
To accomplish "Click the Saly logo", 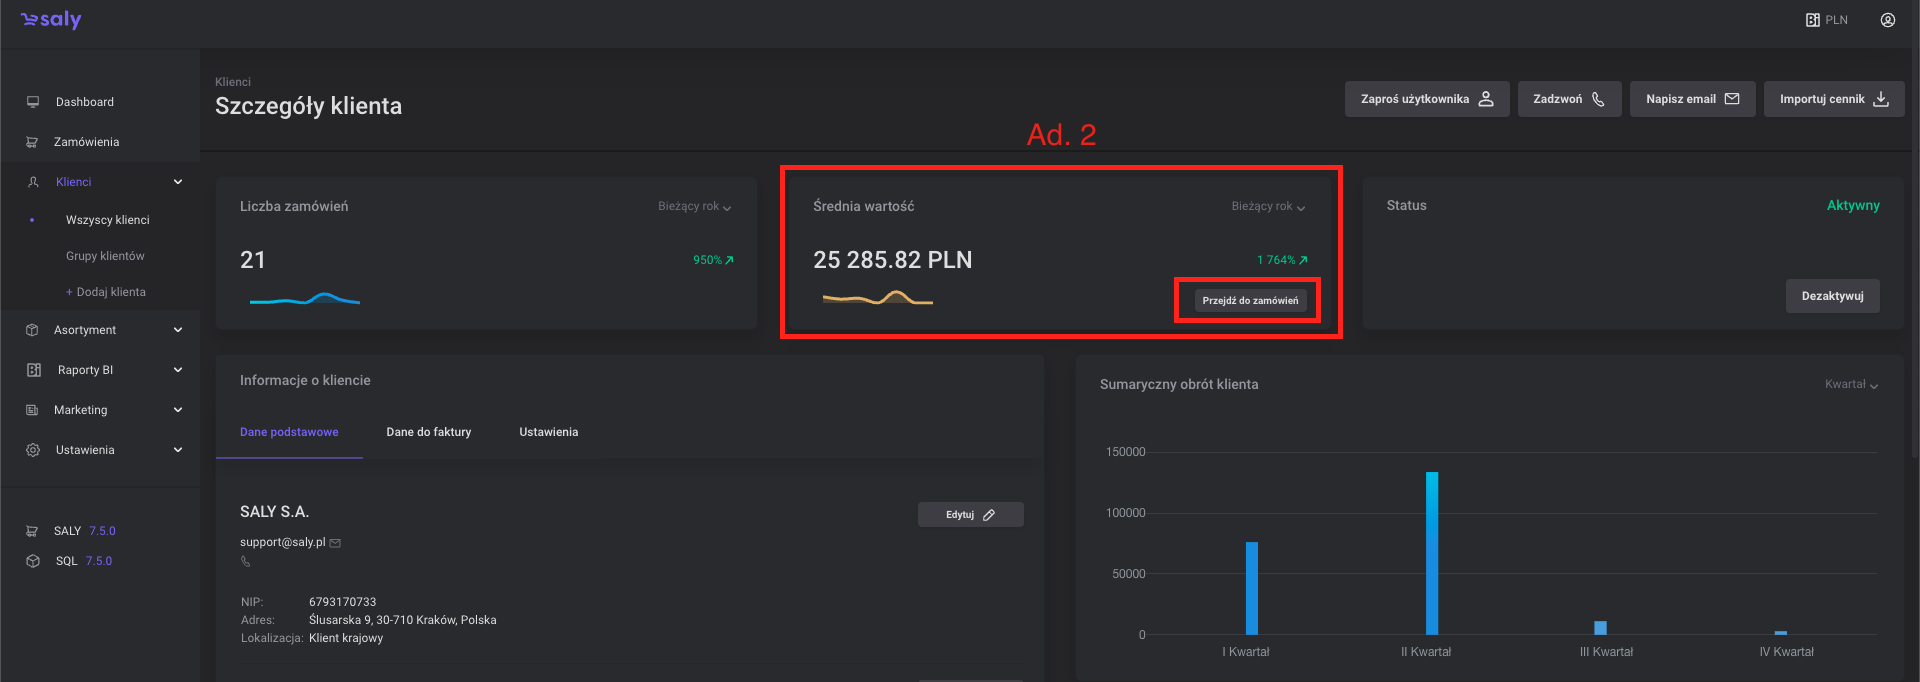I will pos(51,20).
